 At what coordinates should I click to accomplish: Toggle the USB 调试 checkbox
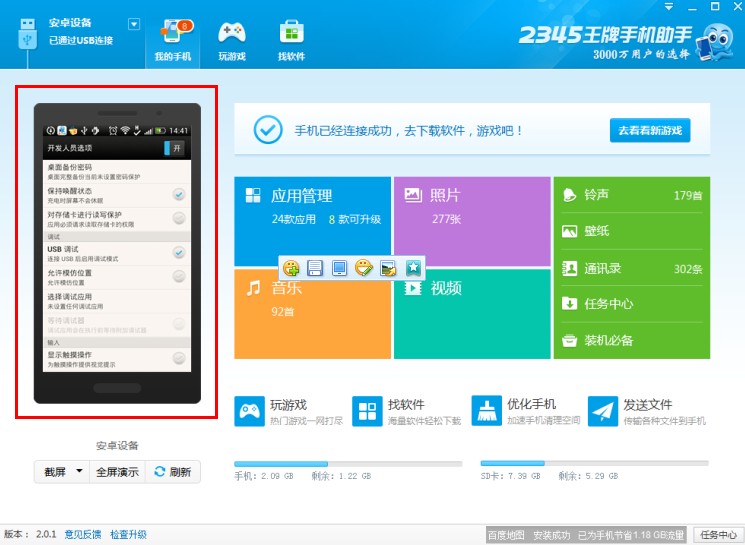click(x=179, y=253)
